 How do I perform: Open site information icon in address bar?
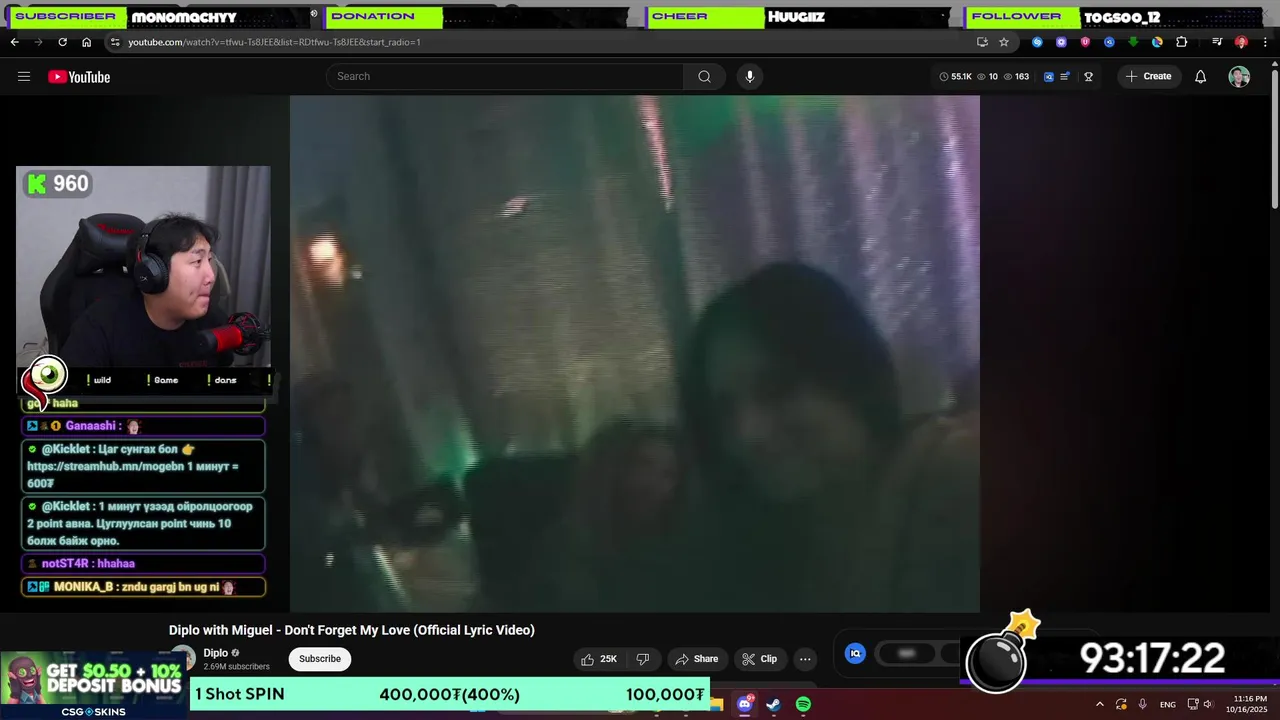[x=115, y=42]
